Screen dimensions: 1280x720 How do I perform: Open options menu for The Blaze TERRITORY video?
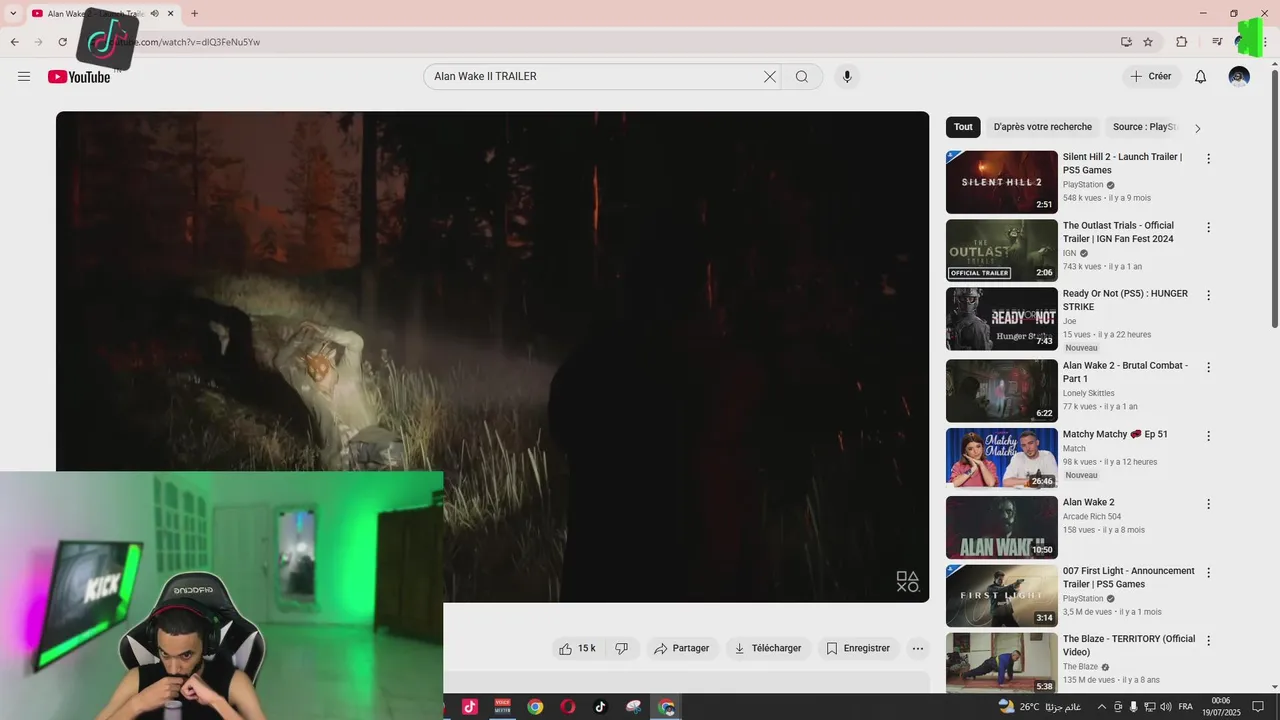tap(1208, 641)
